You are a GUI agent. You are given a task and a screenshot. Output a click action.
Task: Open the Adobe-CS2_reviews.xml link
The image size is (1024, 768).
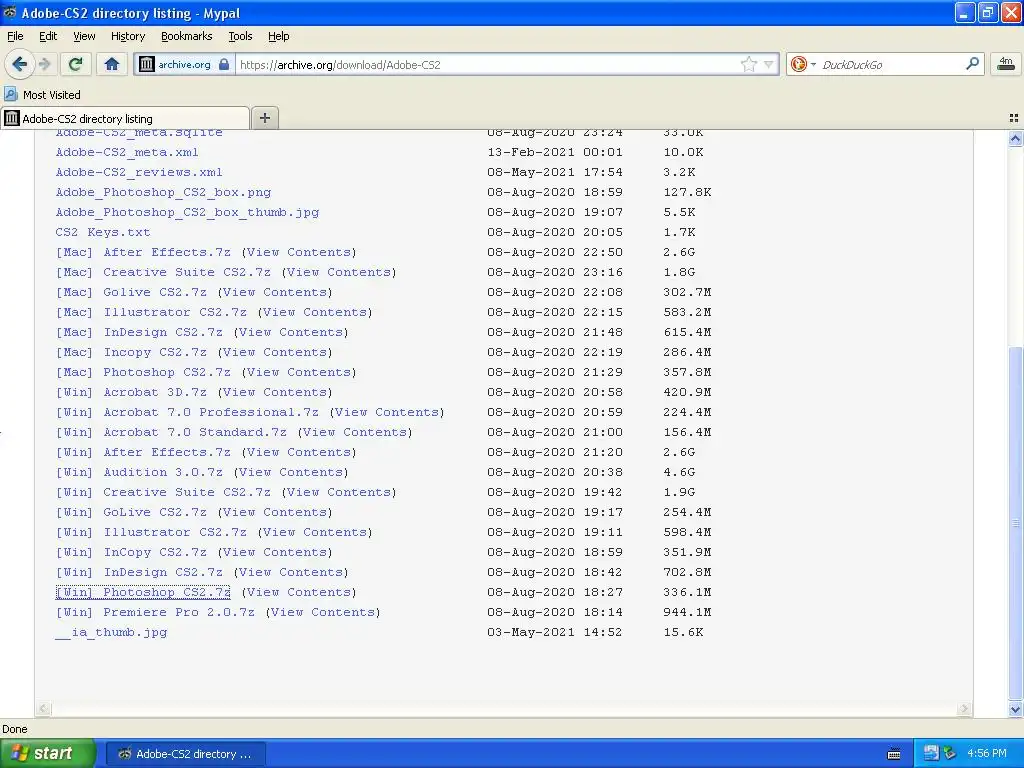click(x=138, y=172)
